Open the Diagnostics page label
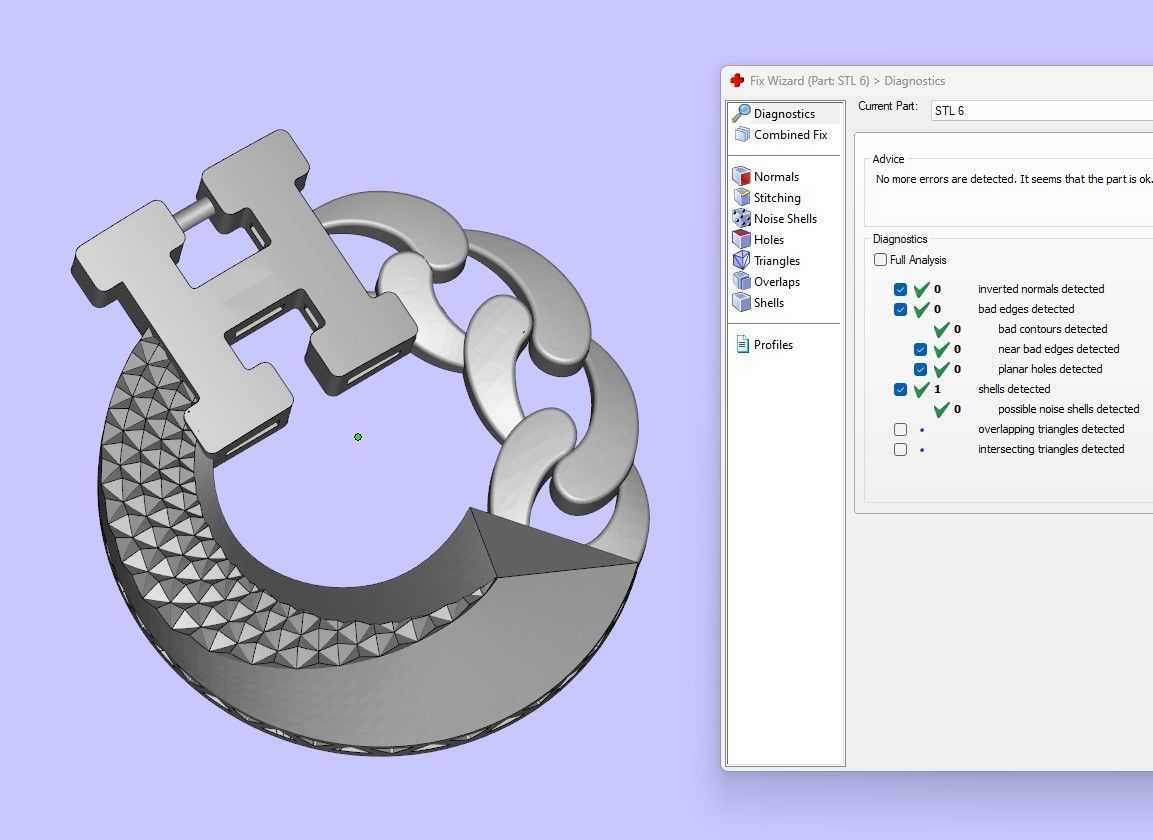Image resolution: width=1153 pixels, height=840 pixels. pos(784,113)
